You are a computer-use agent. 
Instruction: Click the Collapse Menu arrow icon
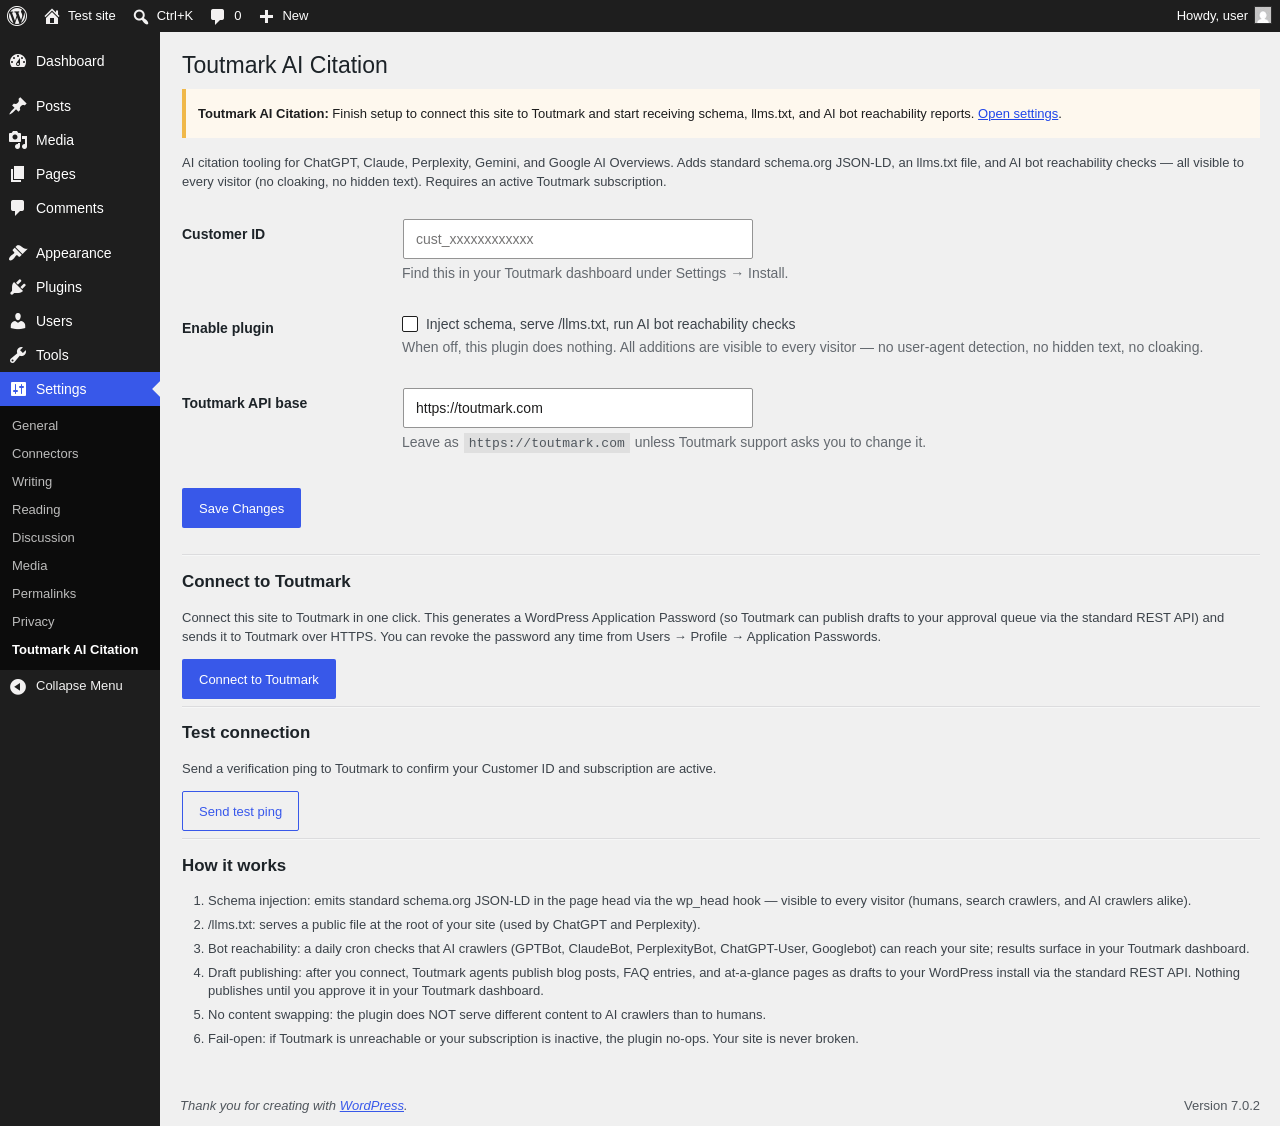pos(18,686)
